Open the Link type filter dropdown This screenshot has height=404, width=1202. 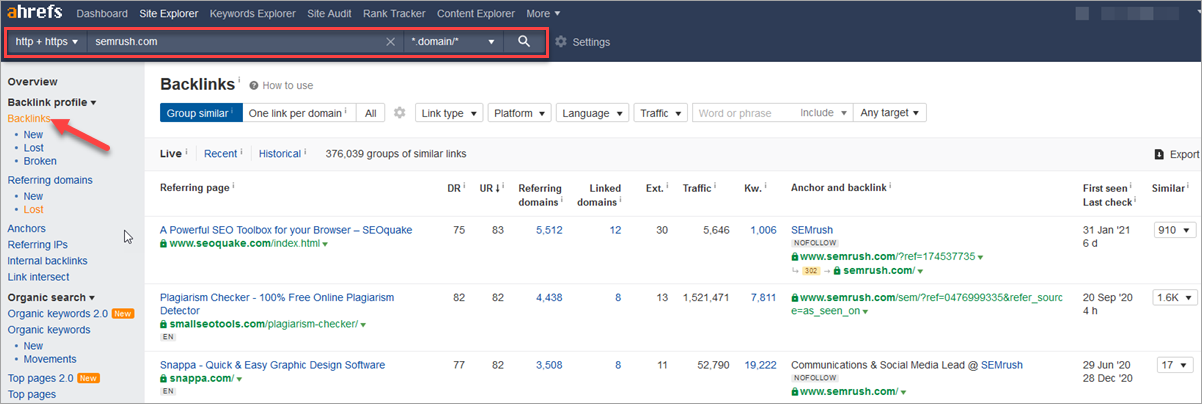pyautogui.click(x=449, y=113)
